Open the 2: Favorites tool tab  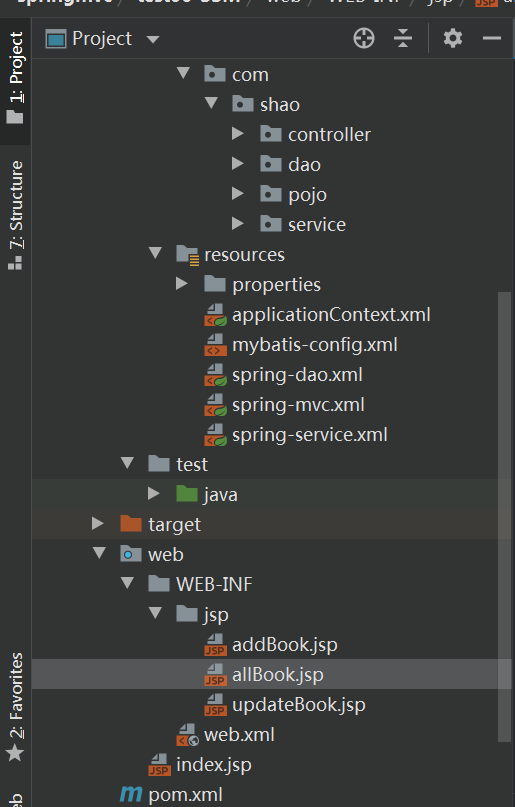(x=15, y=707)
